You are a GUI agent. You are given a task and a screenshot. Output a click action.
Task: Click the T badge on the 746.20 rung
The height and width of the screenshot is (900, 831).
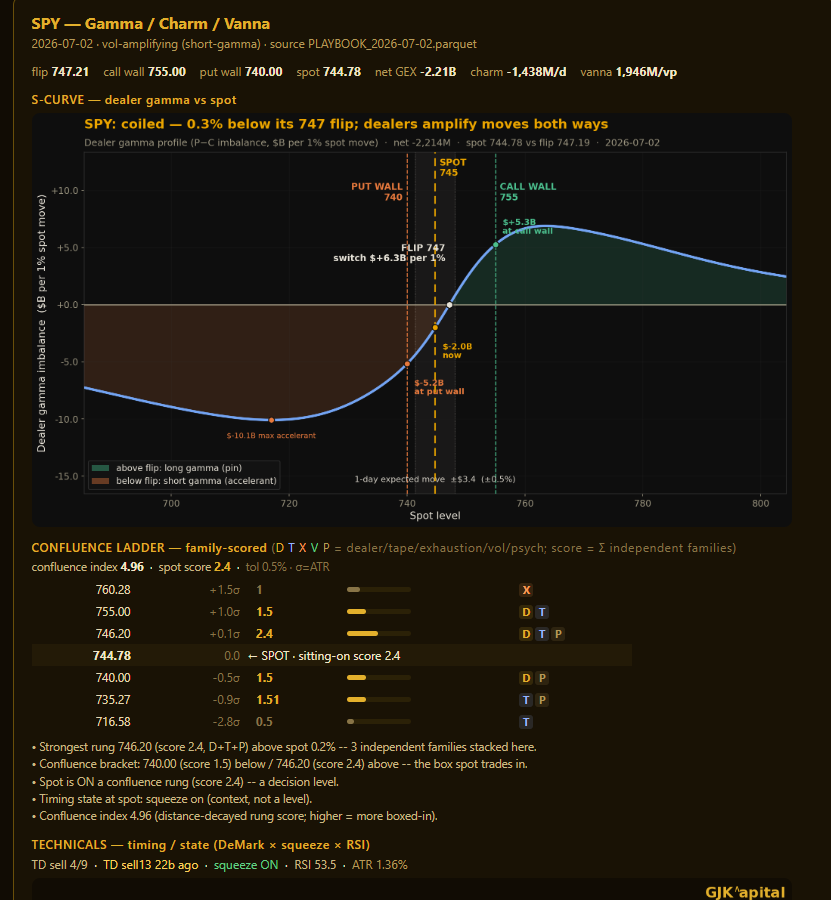(x=542, y=634)
